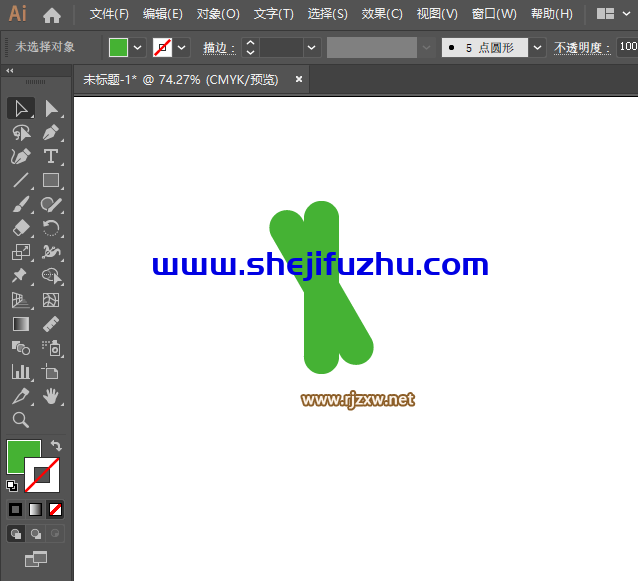Screen dimensions: 638x581
Task: Set paint to solid Color mode
Action: [15, 509]
